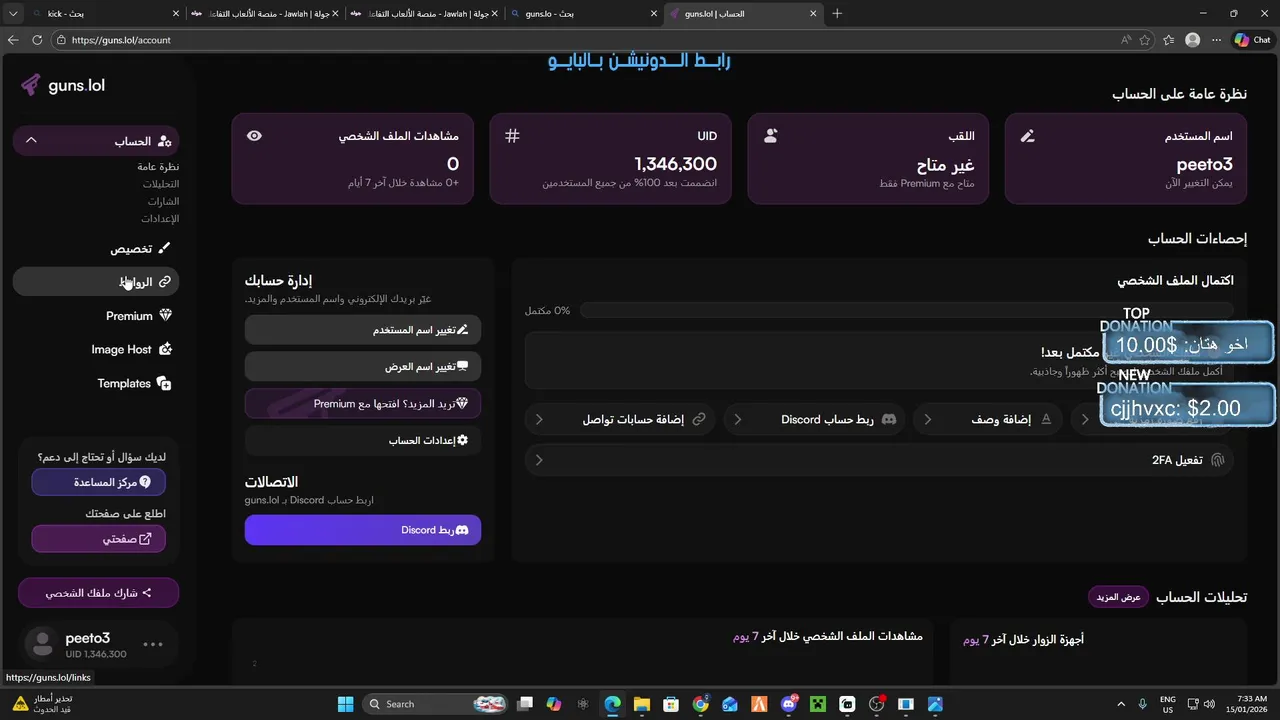Click the gear icon in account settings button
This screenshot has width=1280, height=720.
click(462, 440)
